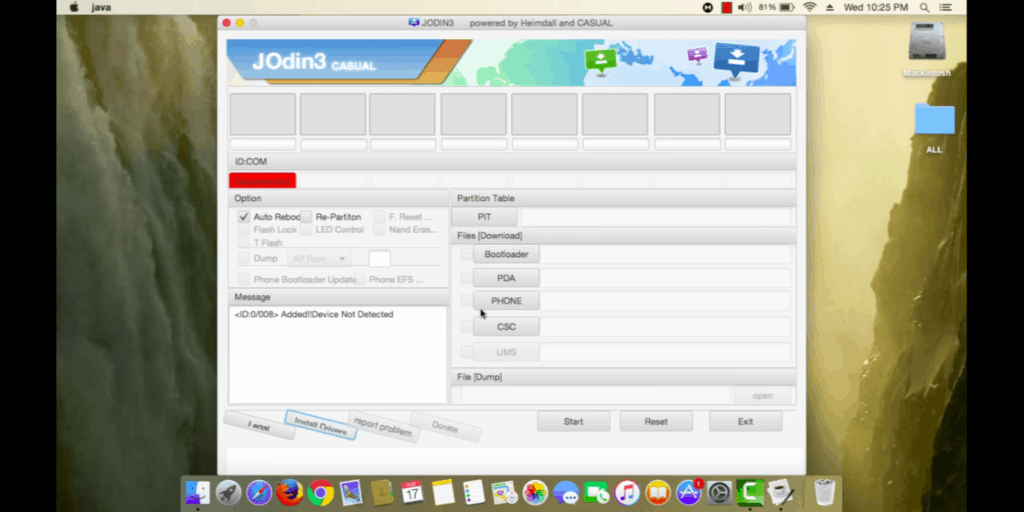Open the AP Ram dropdown

coord(319,259)
